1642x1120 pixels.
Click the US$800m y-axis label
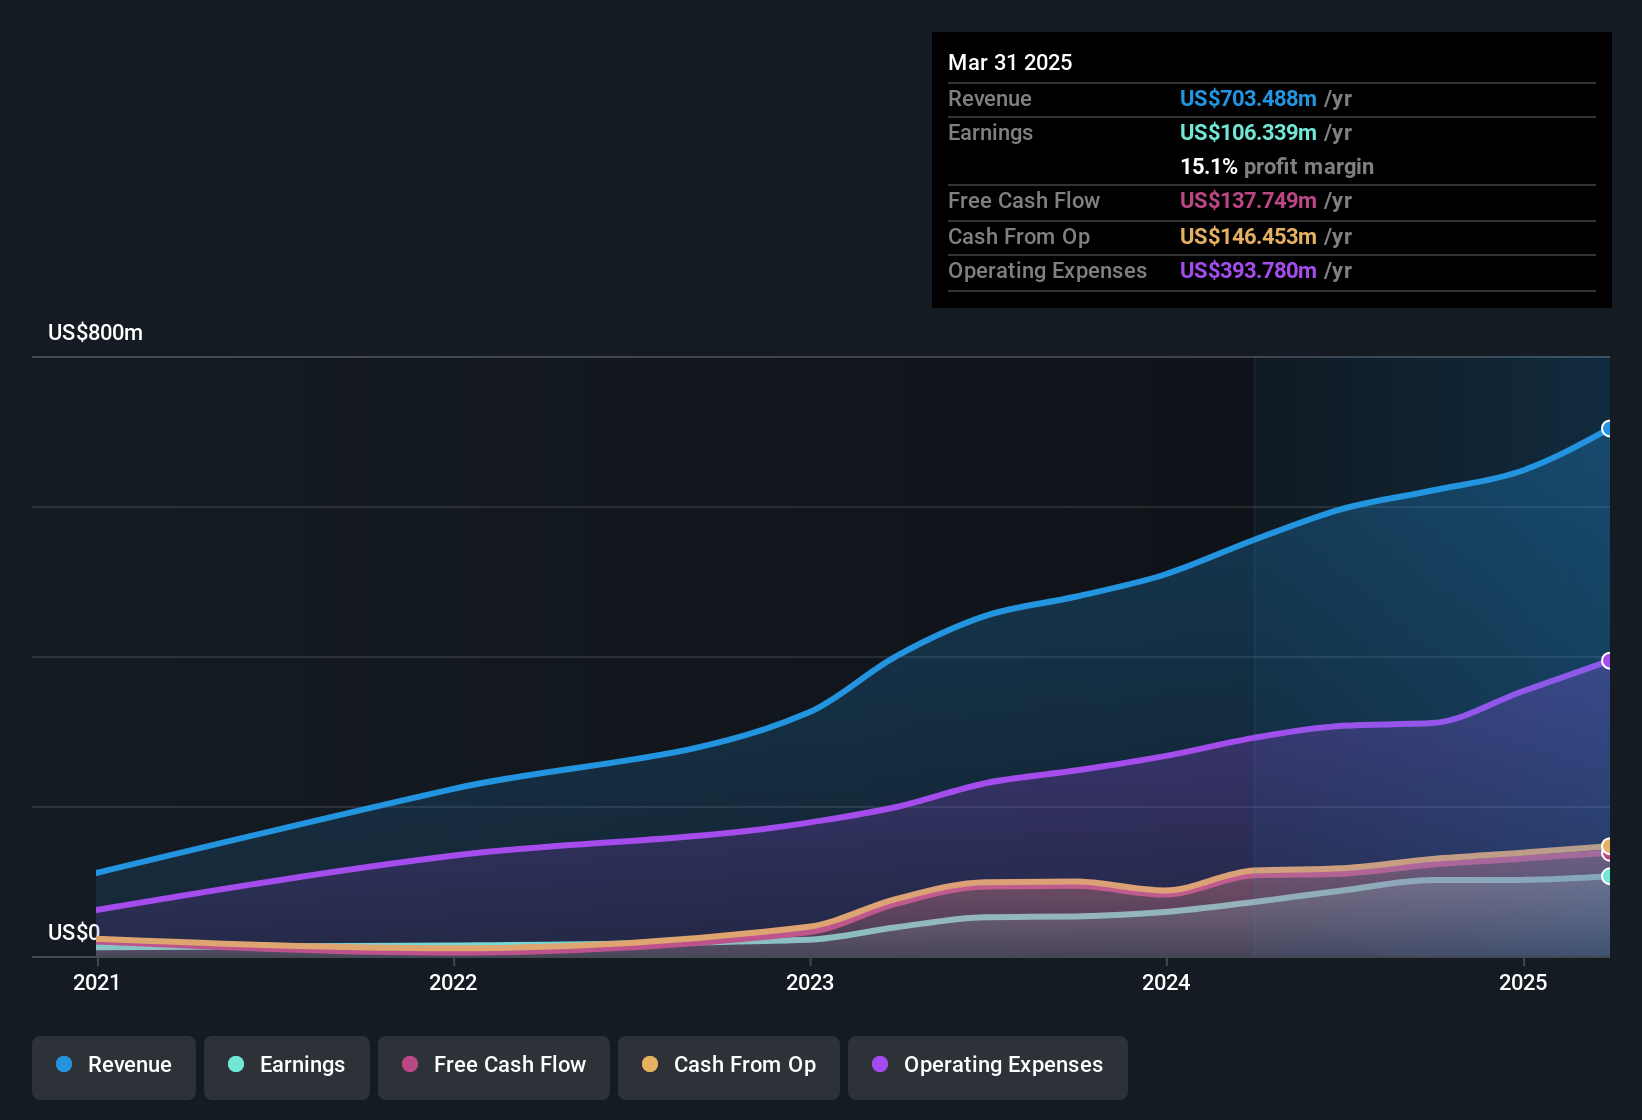[x=95, y=332]
